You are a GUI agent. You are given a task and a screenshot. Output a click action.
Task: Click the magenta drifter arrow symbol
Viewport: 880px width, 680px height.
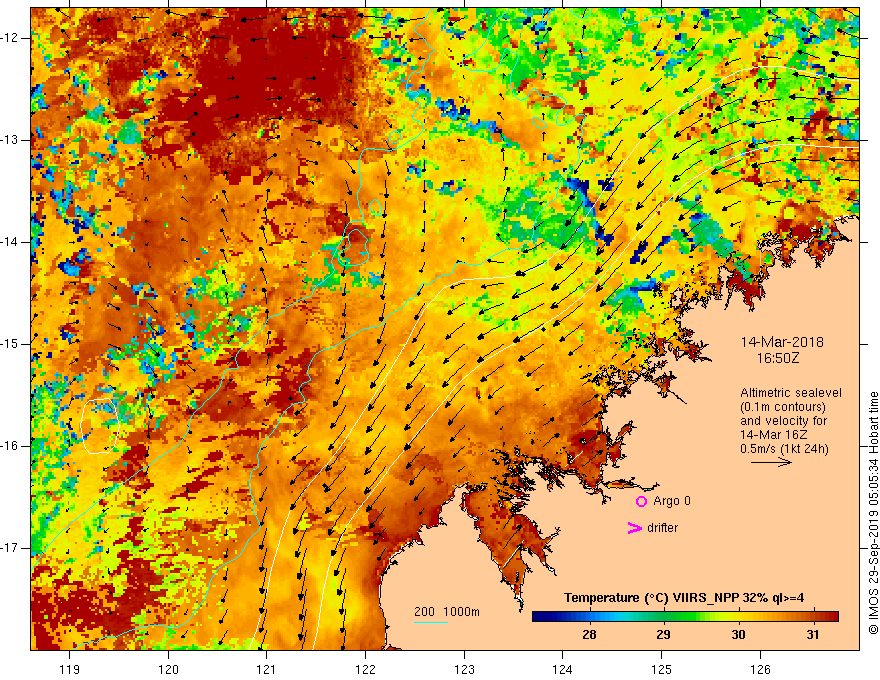coord(634,528)
